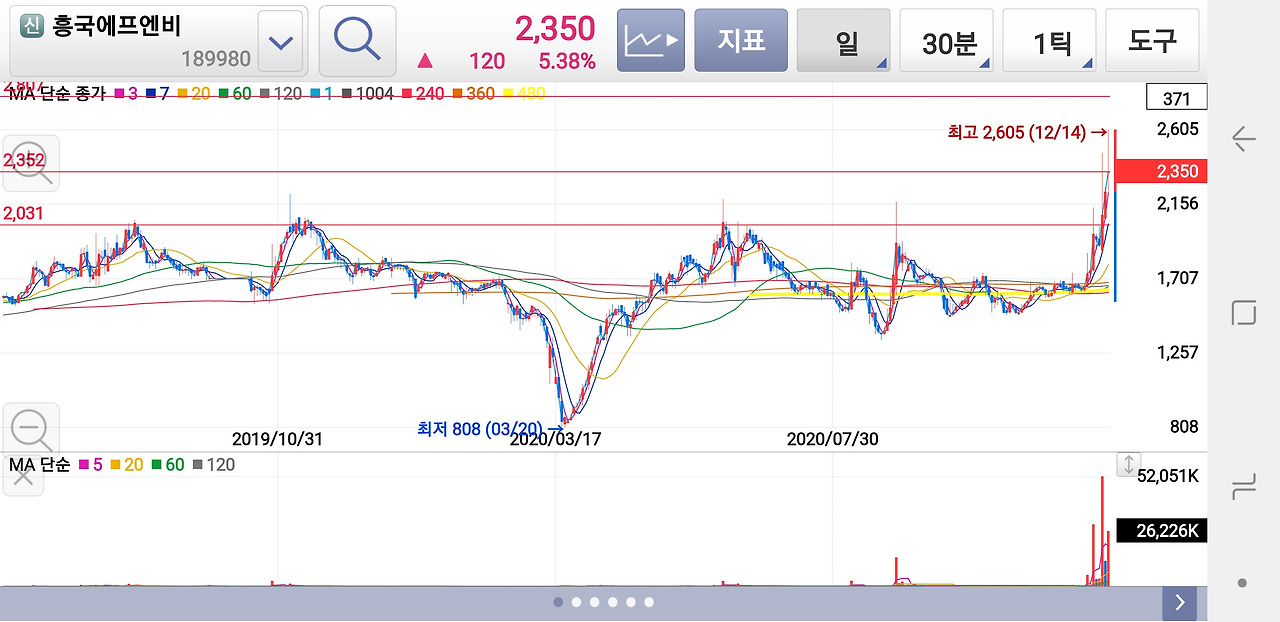The width and height of the screenshot is (1280, 622).
Task: Click MA 1004 dark legend entry
Action: (x=367, y=94)
